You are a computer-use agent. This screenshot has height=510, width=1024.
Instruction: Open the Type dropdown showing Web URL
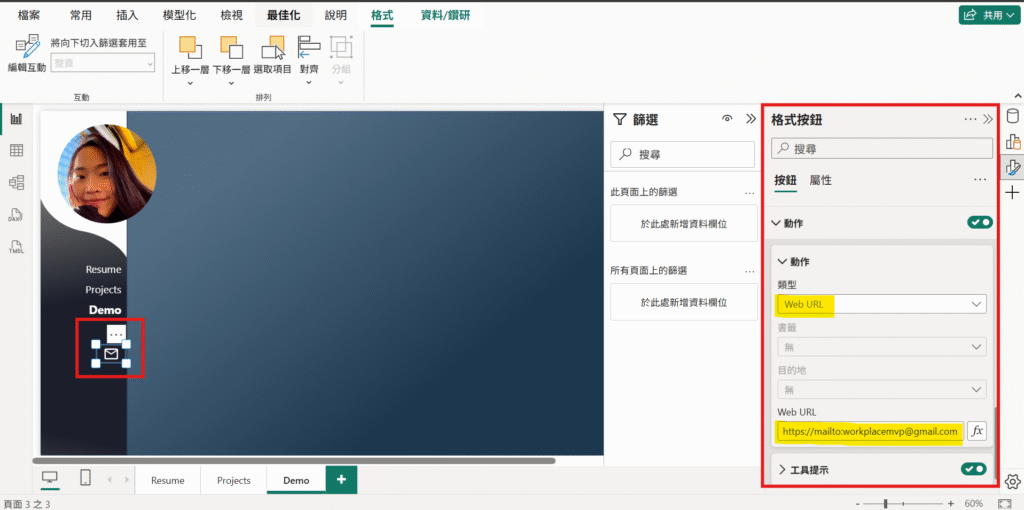[x=881, y=304]
